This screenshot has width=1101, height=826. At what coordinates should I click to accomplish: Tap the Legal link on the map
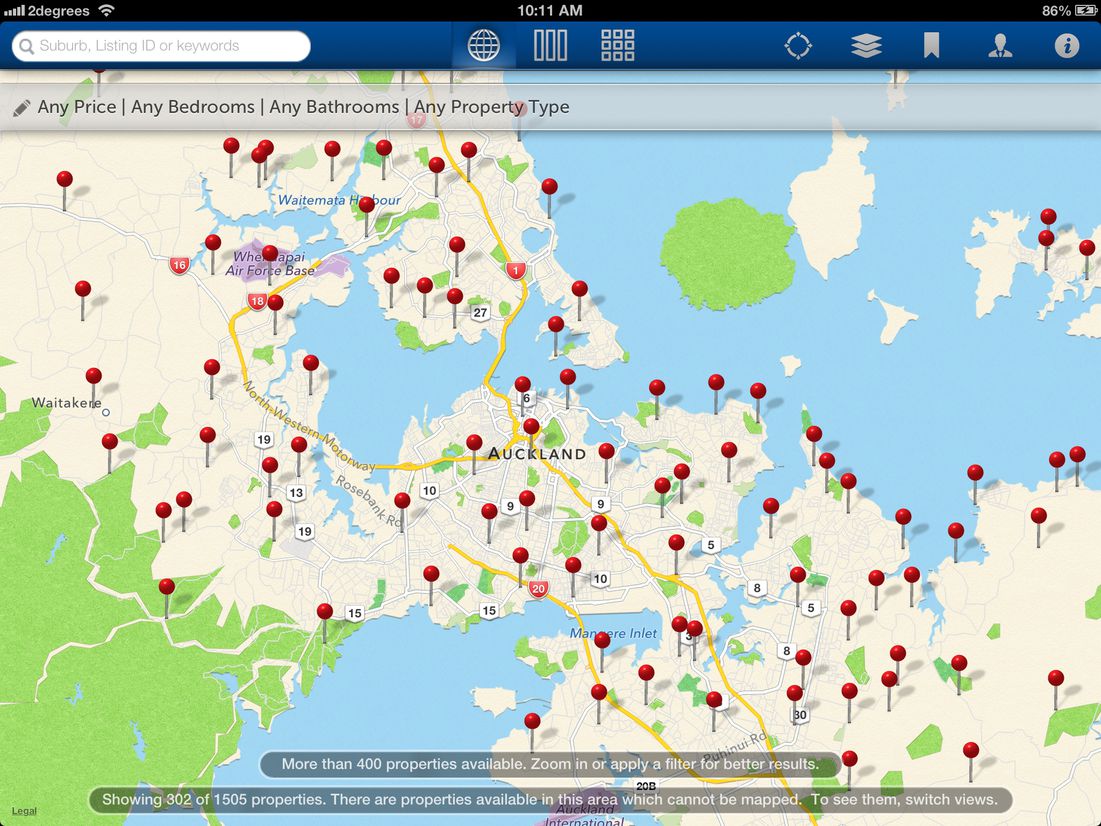pos(23,811)
